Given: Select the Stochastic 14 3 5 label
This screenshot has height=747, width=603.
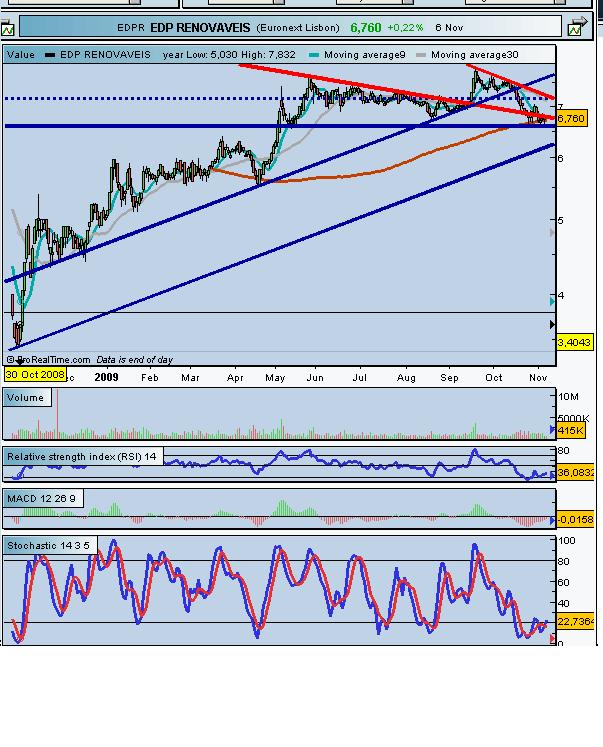Looking at the screenshot, I should point(48,545).
